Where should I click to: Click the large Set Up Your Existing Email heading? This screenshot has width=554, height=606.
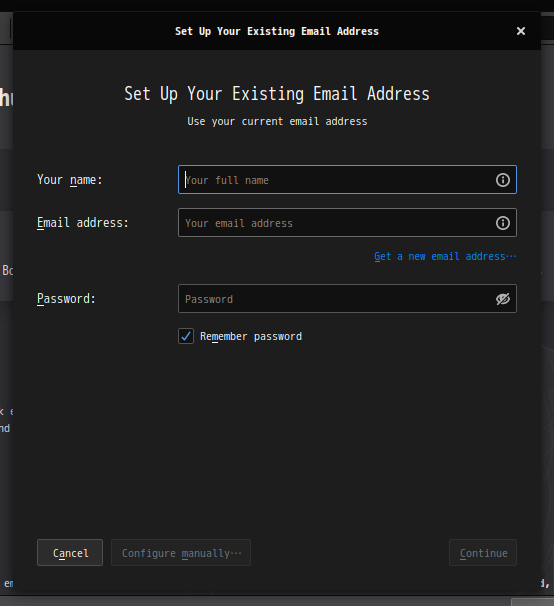(277, 94)
